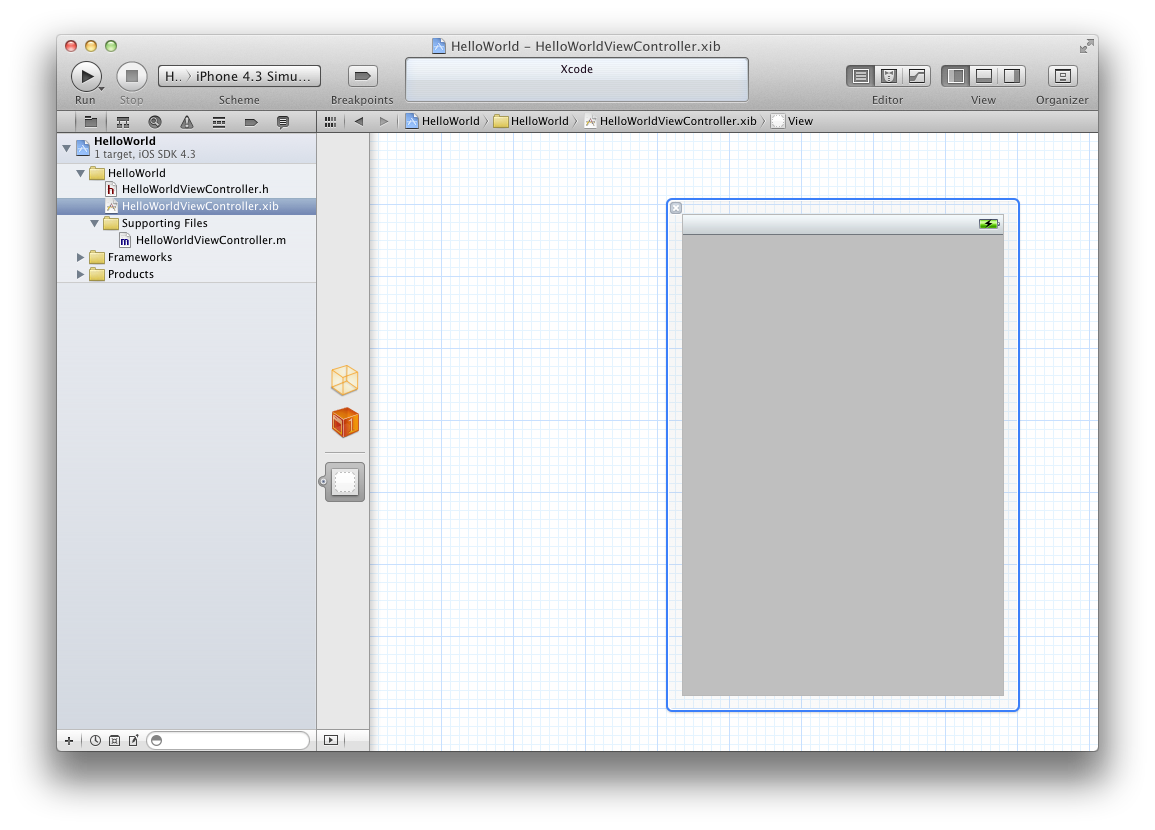Open the iPhone 4.3 Simulator scheme selector
This screenshot has width=1155, height=830.
point(237,76)
